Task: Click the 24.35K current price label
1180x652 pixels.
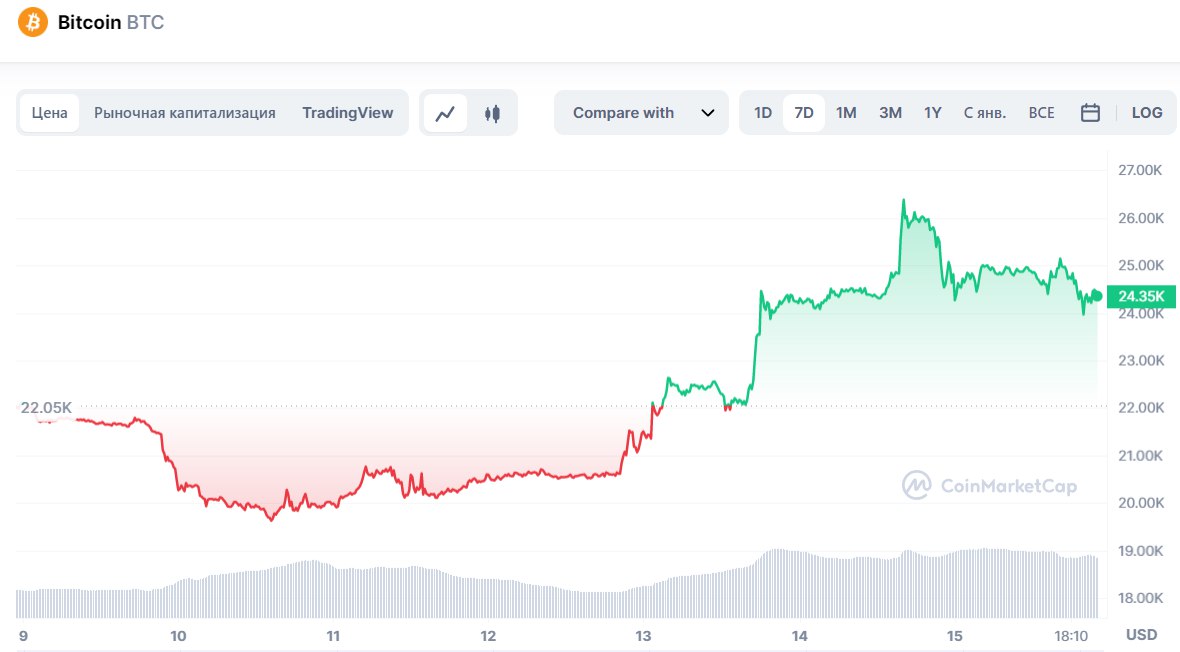Action: (1140, 296)
